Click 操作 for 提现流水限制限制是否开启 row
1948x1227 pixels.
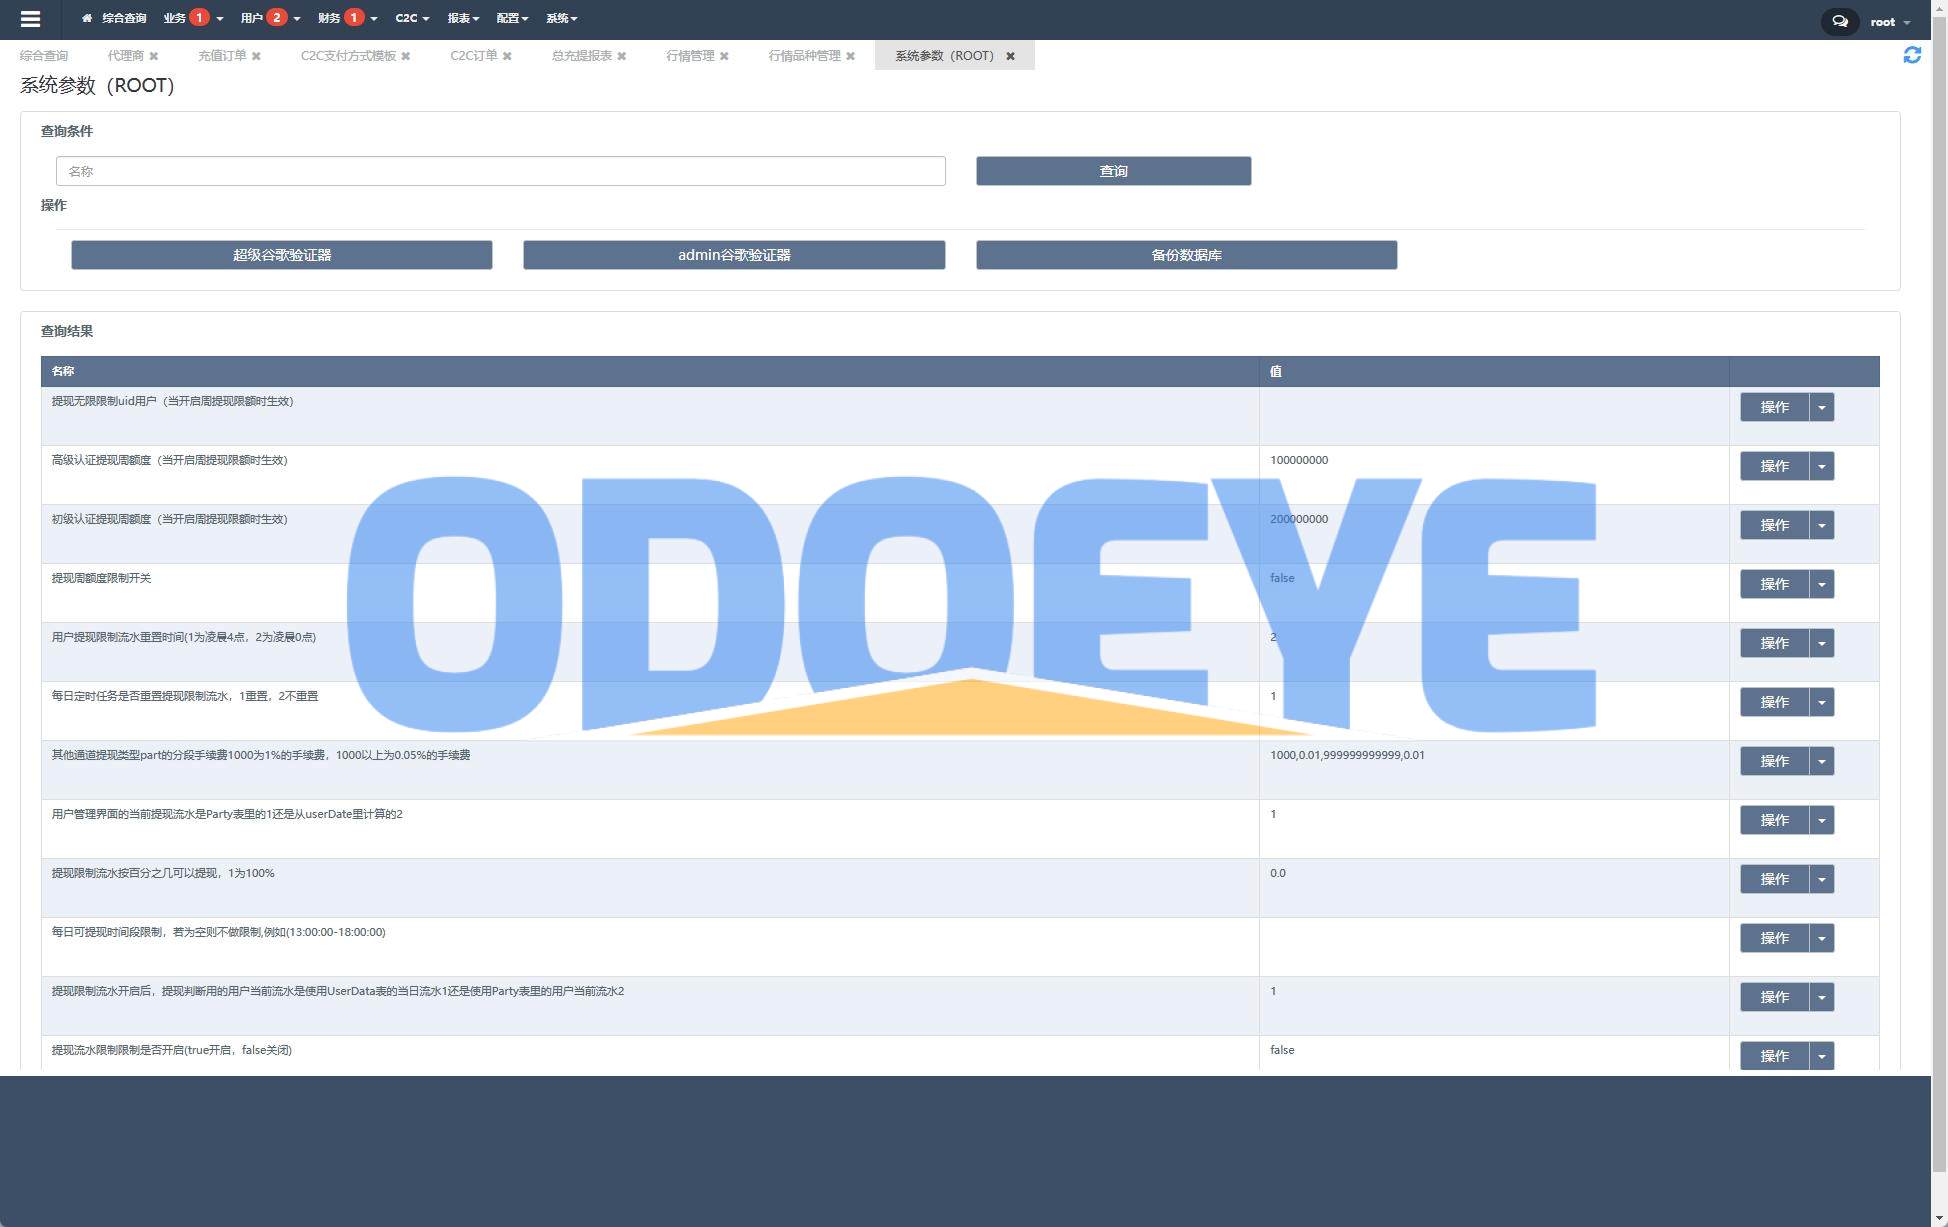pyautogui.click(x=1774, y=1056)
